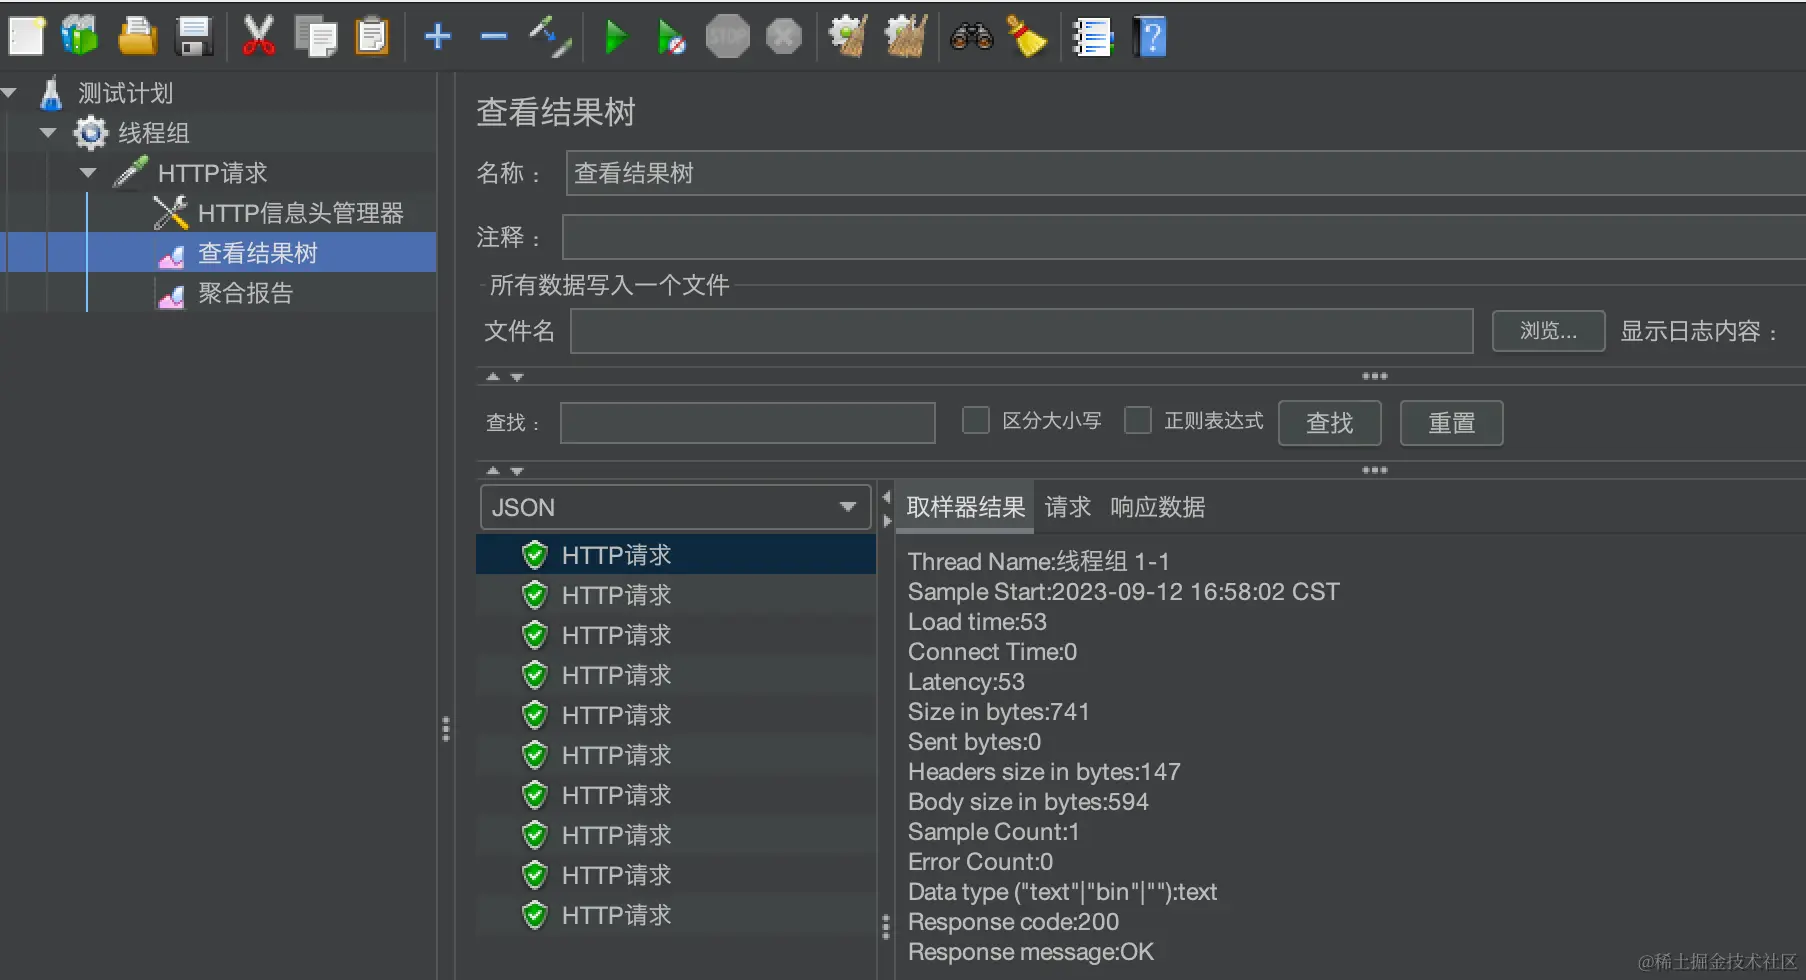This screenshot has width=1806, height=980.
Task: Select HTTP请求 sampler in test tree
Action: point(213,173)
